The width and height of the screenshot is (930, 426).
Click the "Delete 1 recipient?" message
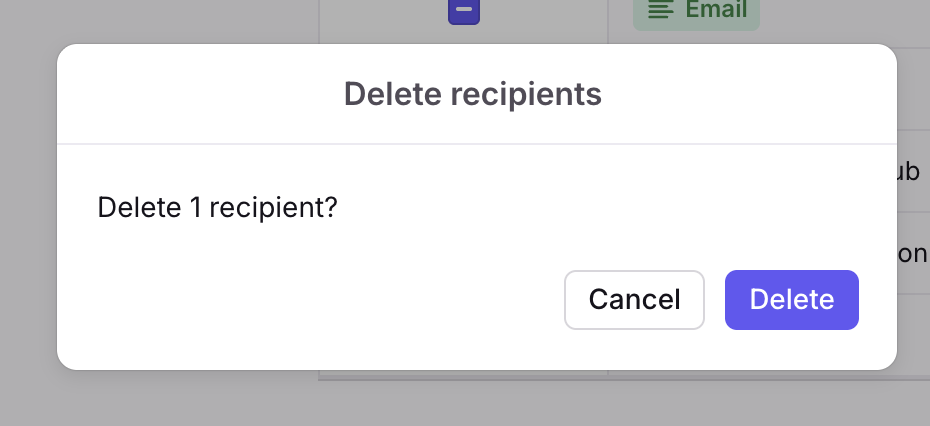pyautogui.click(x=217, y=208)
